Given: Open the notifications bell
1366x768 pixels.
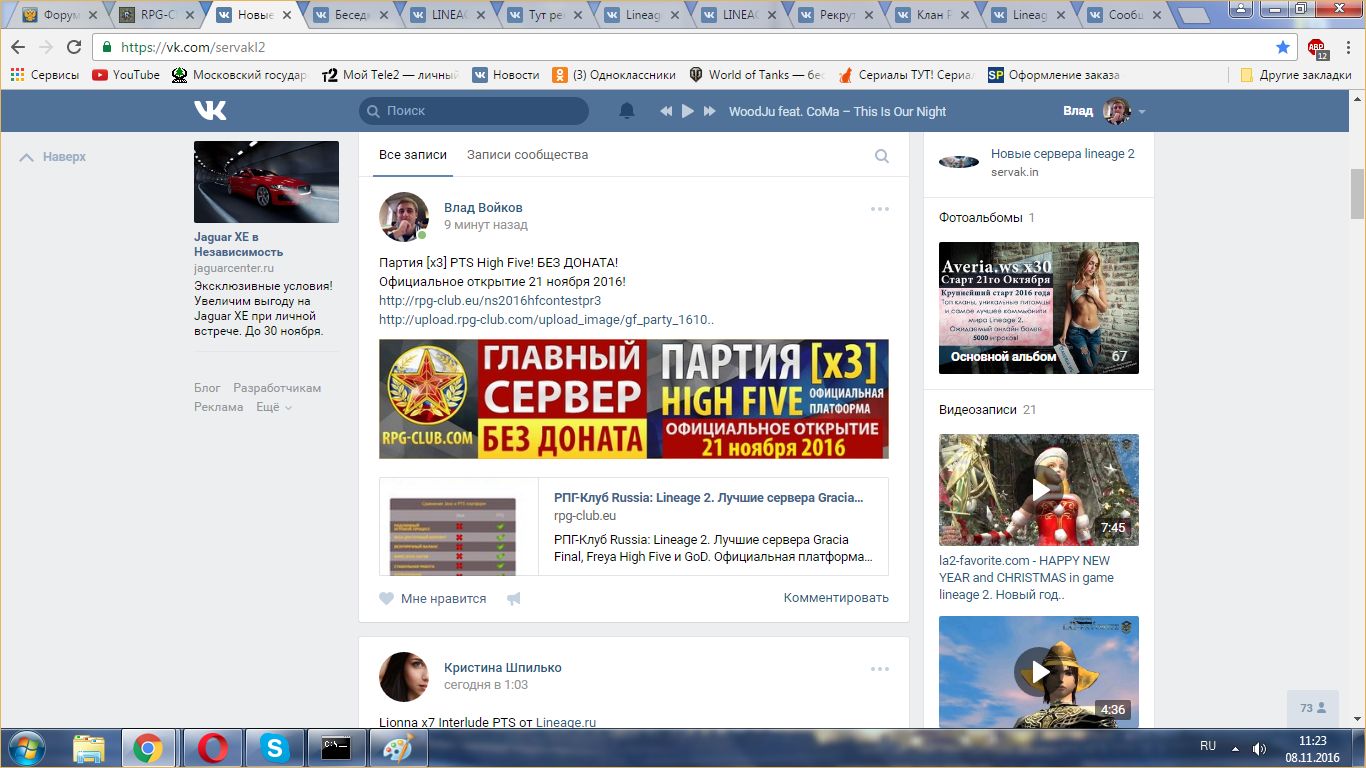Looking at the screenshot, I should [627, 111].
